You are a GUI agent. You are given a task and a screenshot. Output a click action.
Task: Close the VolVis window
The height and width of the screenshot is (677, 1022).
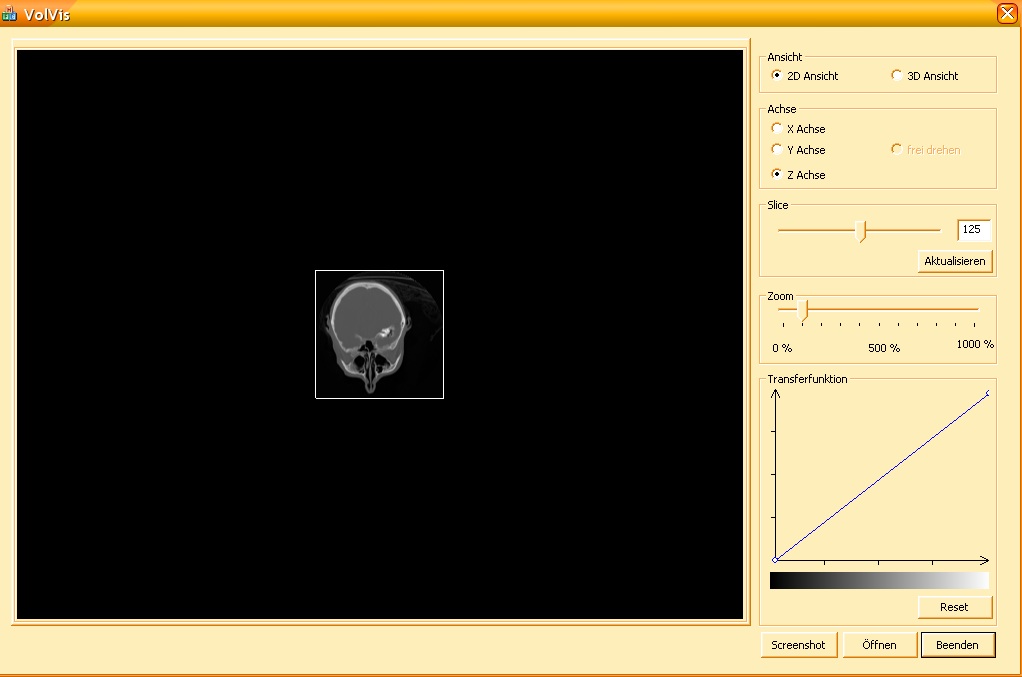pos(1007,13)
